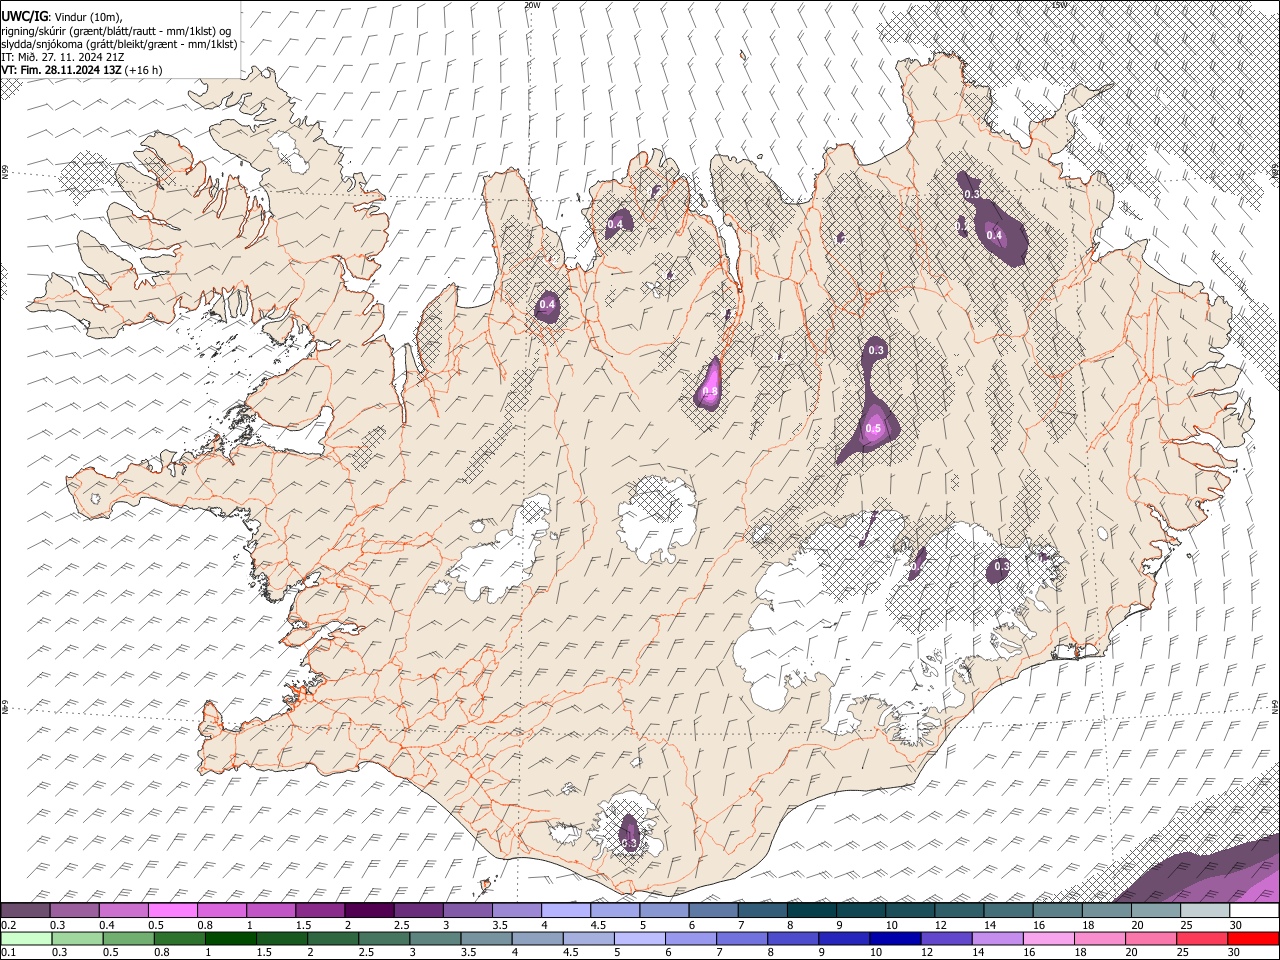Click the darkest green lower swatch between 1 and 1.5

coord(231,938)
